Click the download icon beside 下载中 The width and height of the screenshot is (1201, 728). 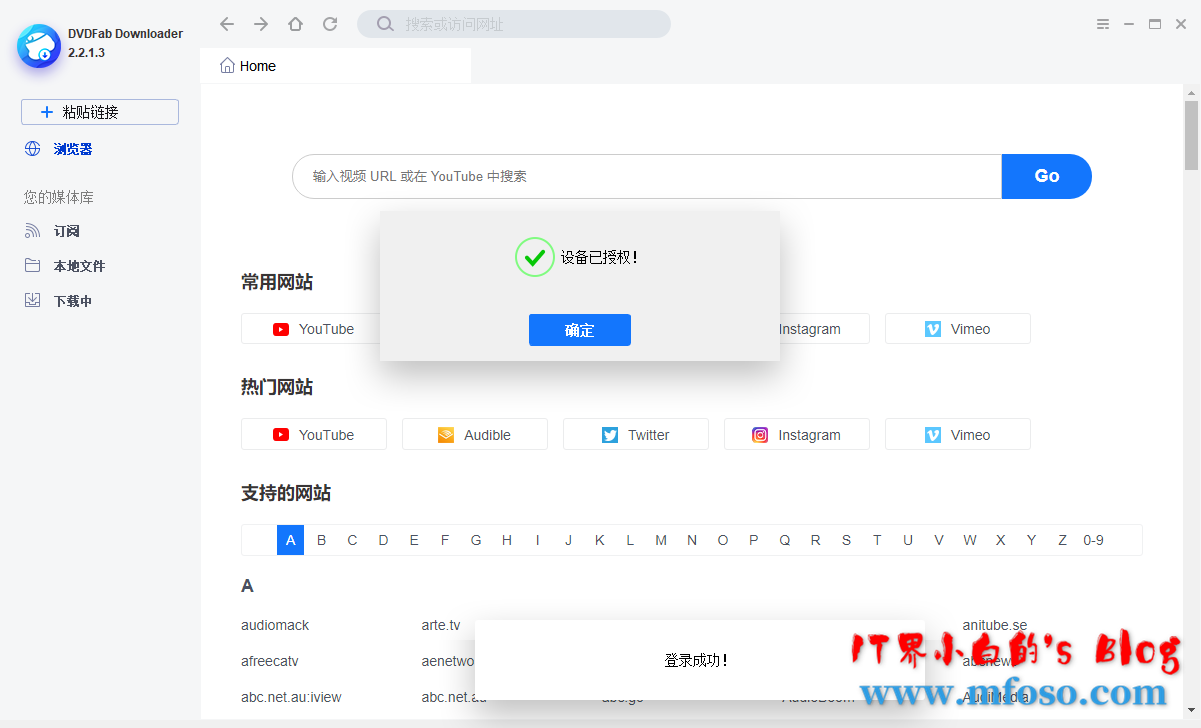33,300
